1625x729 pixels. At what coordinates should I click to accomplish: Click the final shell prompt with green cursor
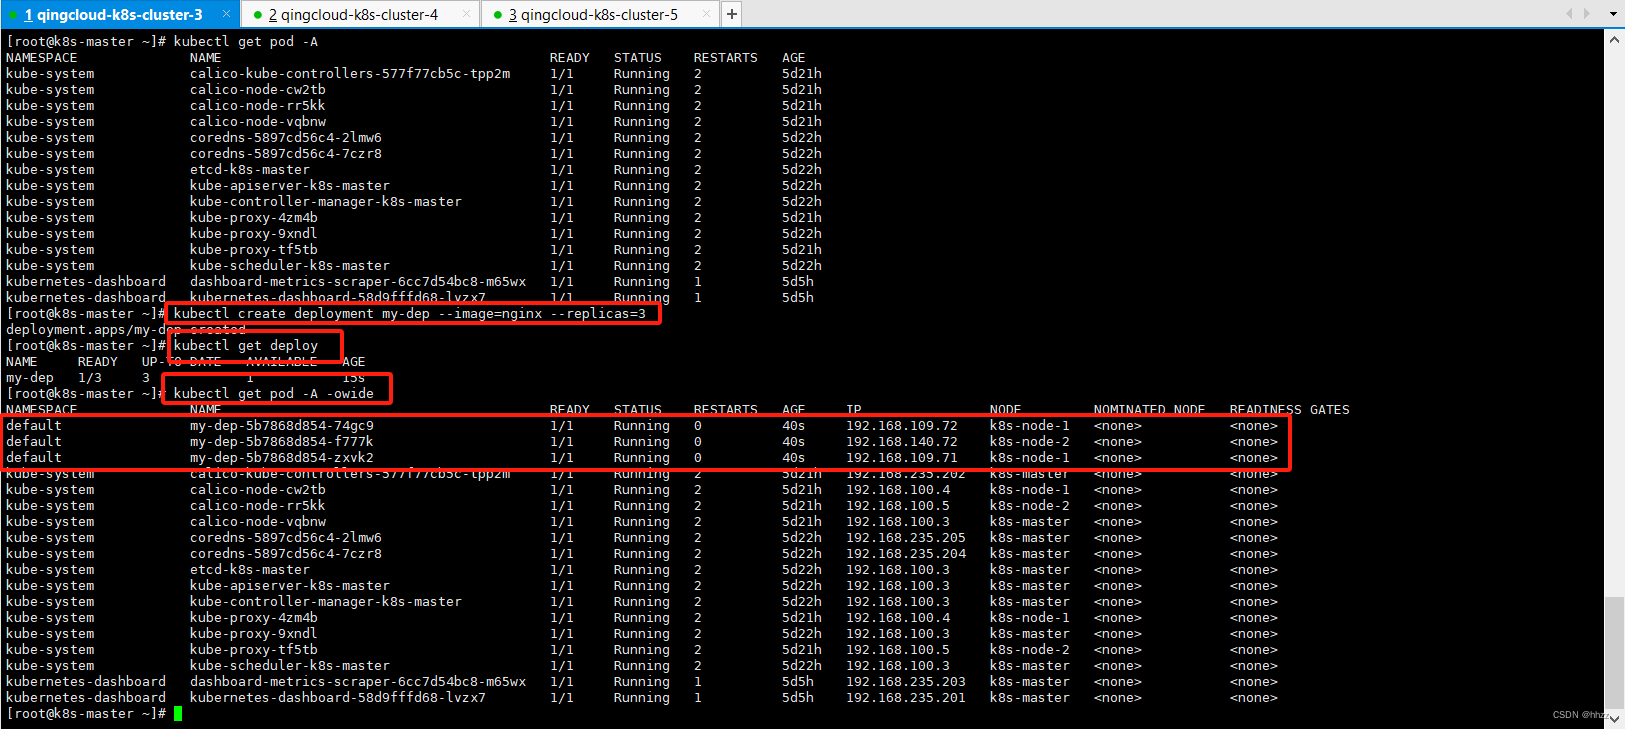(x=92, y=713)
